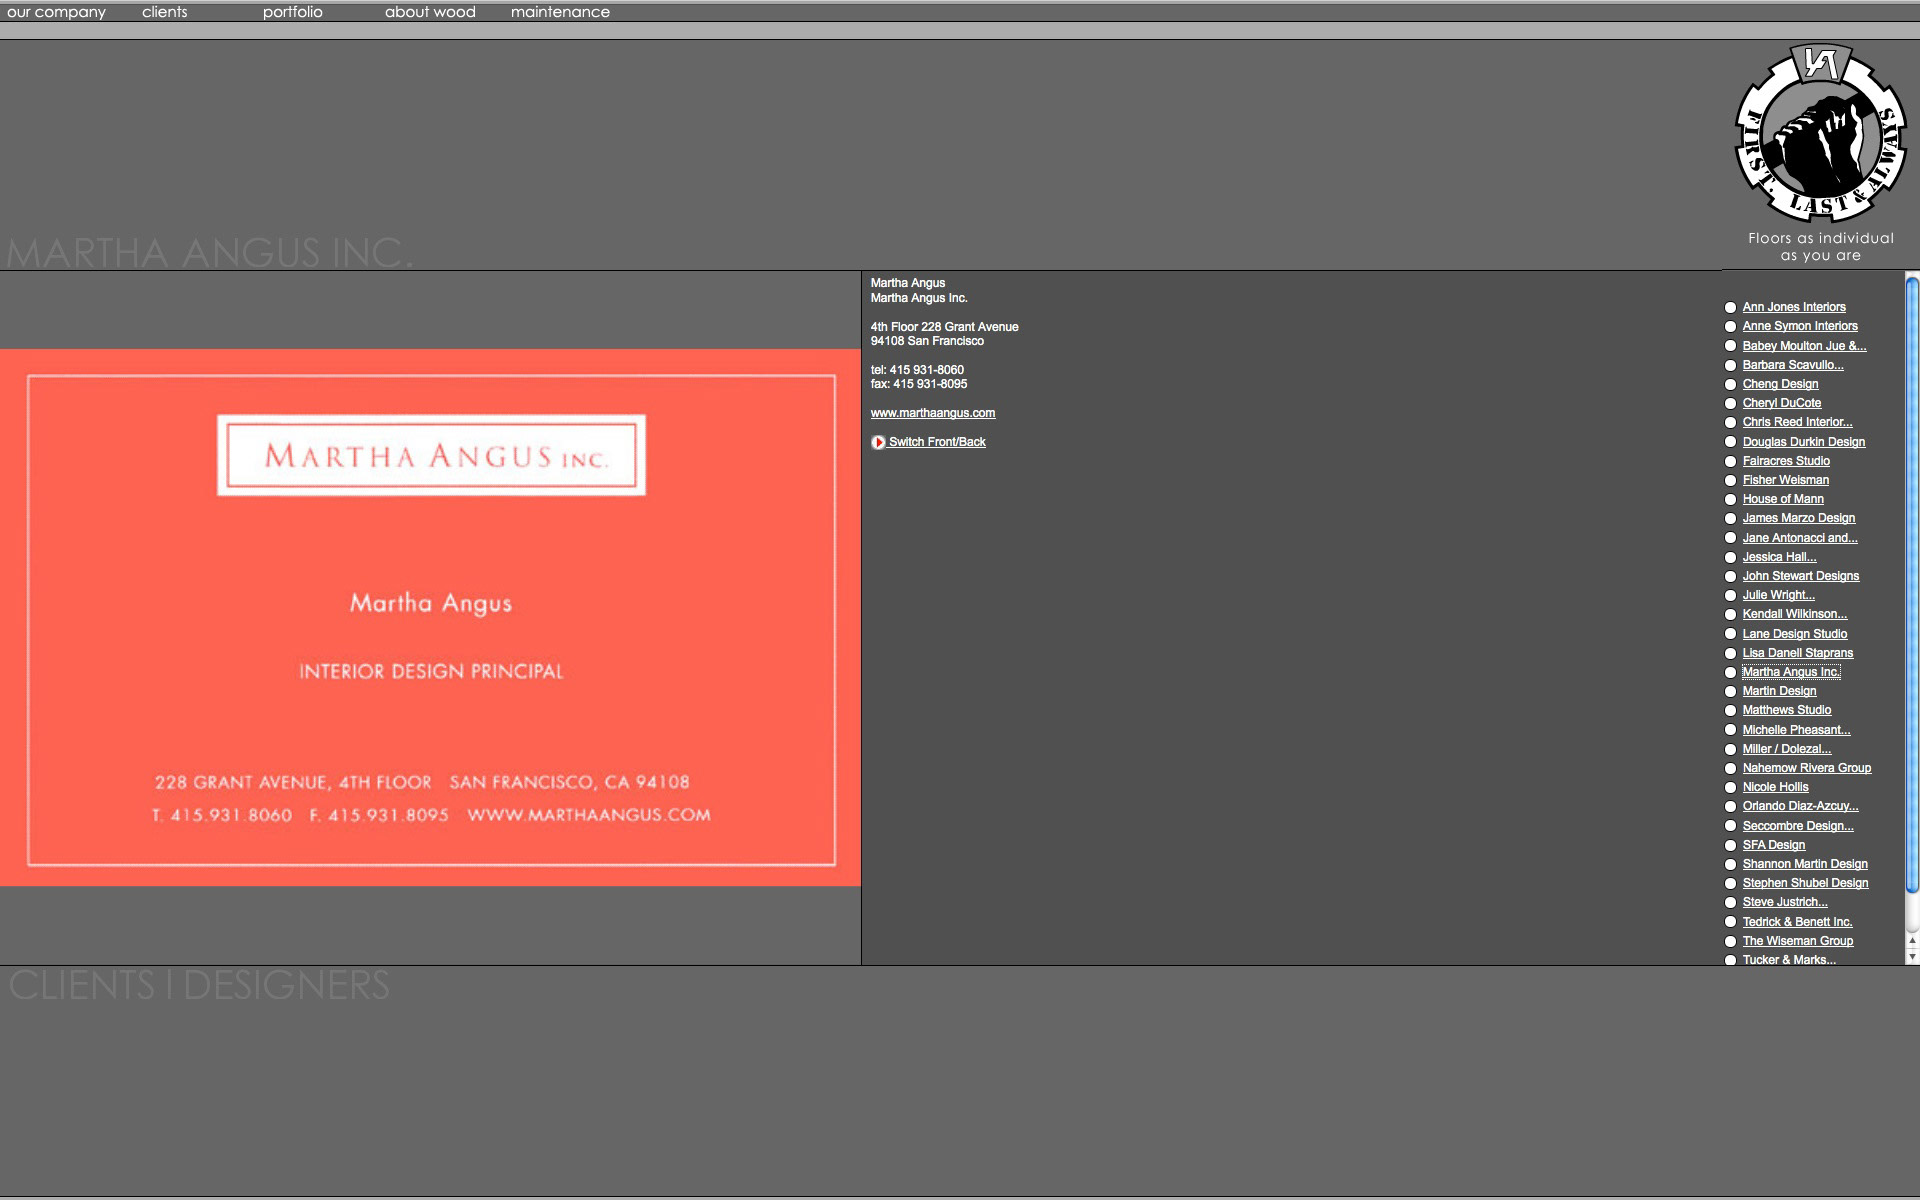Select the bullet next to Fisher Weisman
The height and width of the screenshot is (1200, 1920).
(1730, 481)
